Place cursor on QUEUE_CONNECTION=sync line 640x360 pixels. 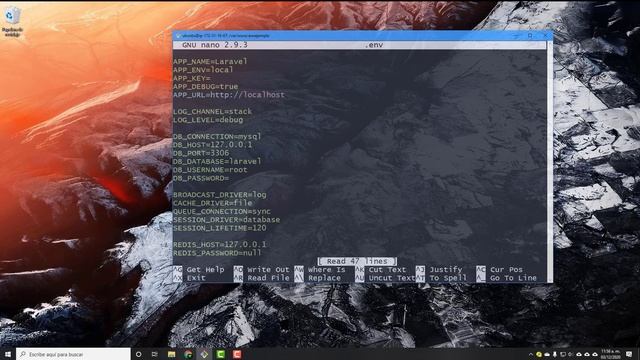pos(222,211)
